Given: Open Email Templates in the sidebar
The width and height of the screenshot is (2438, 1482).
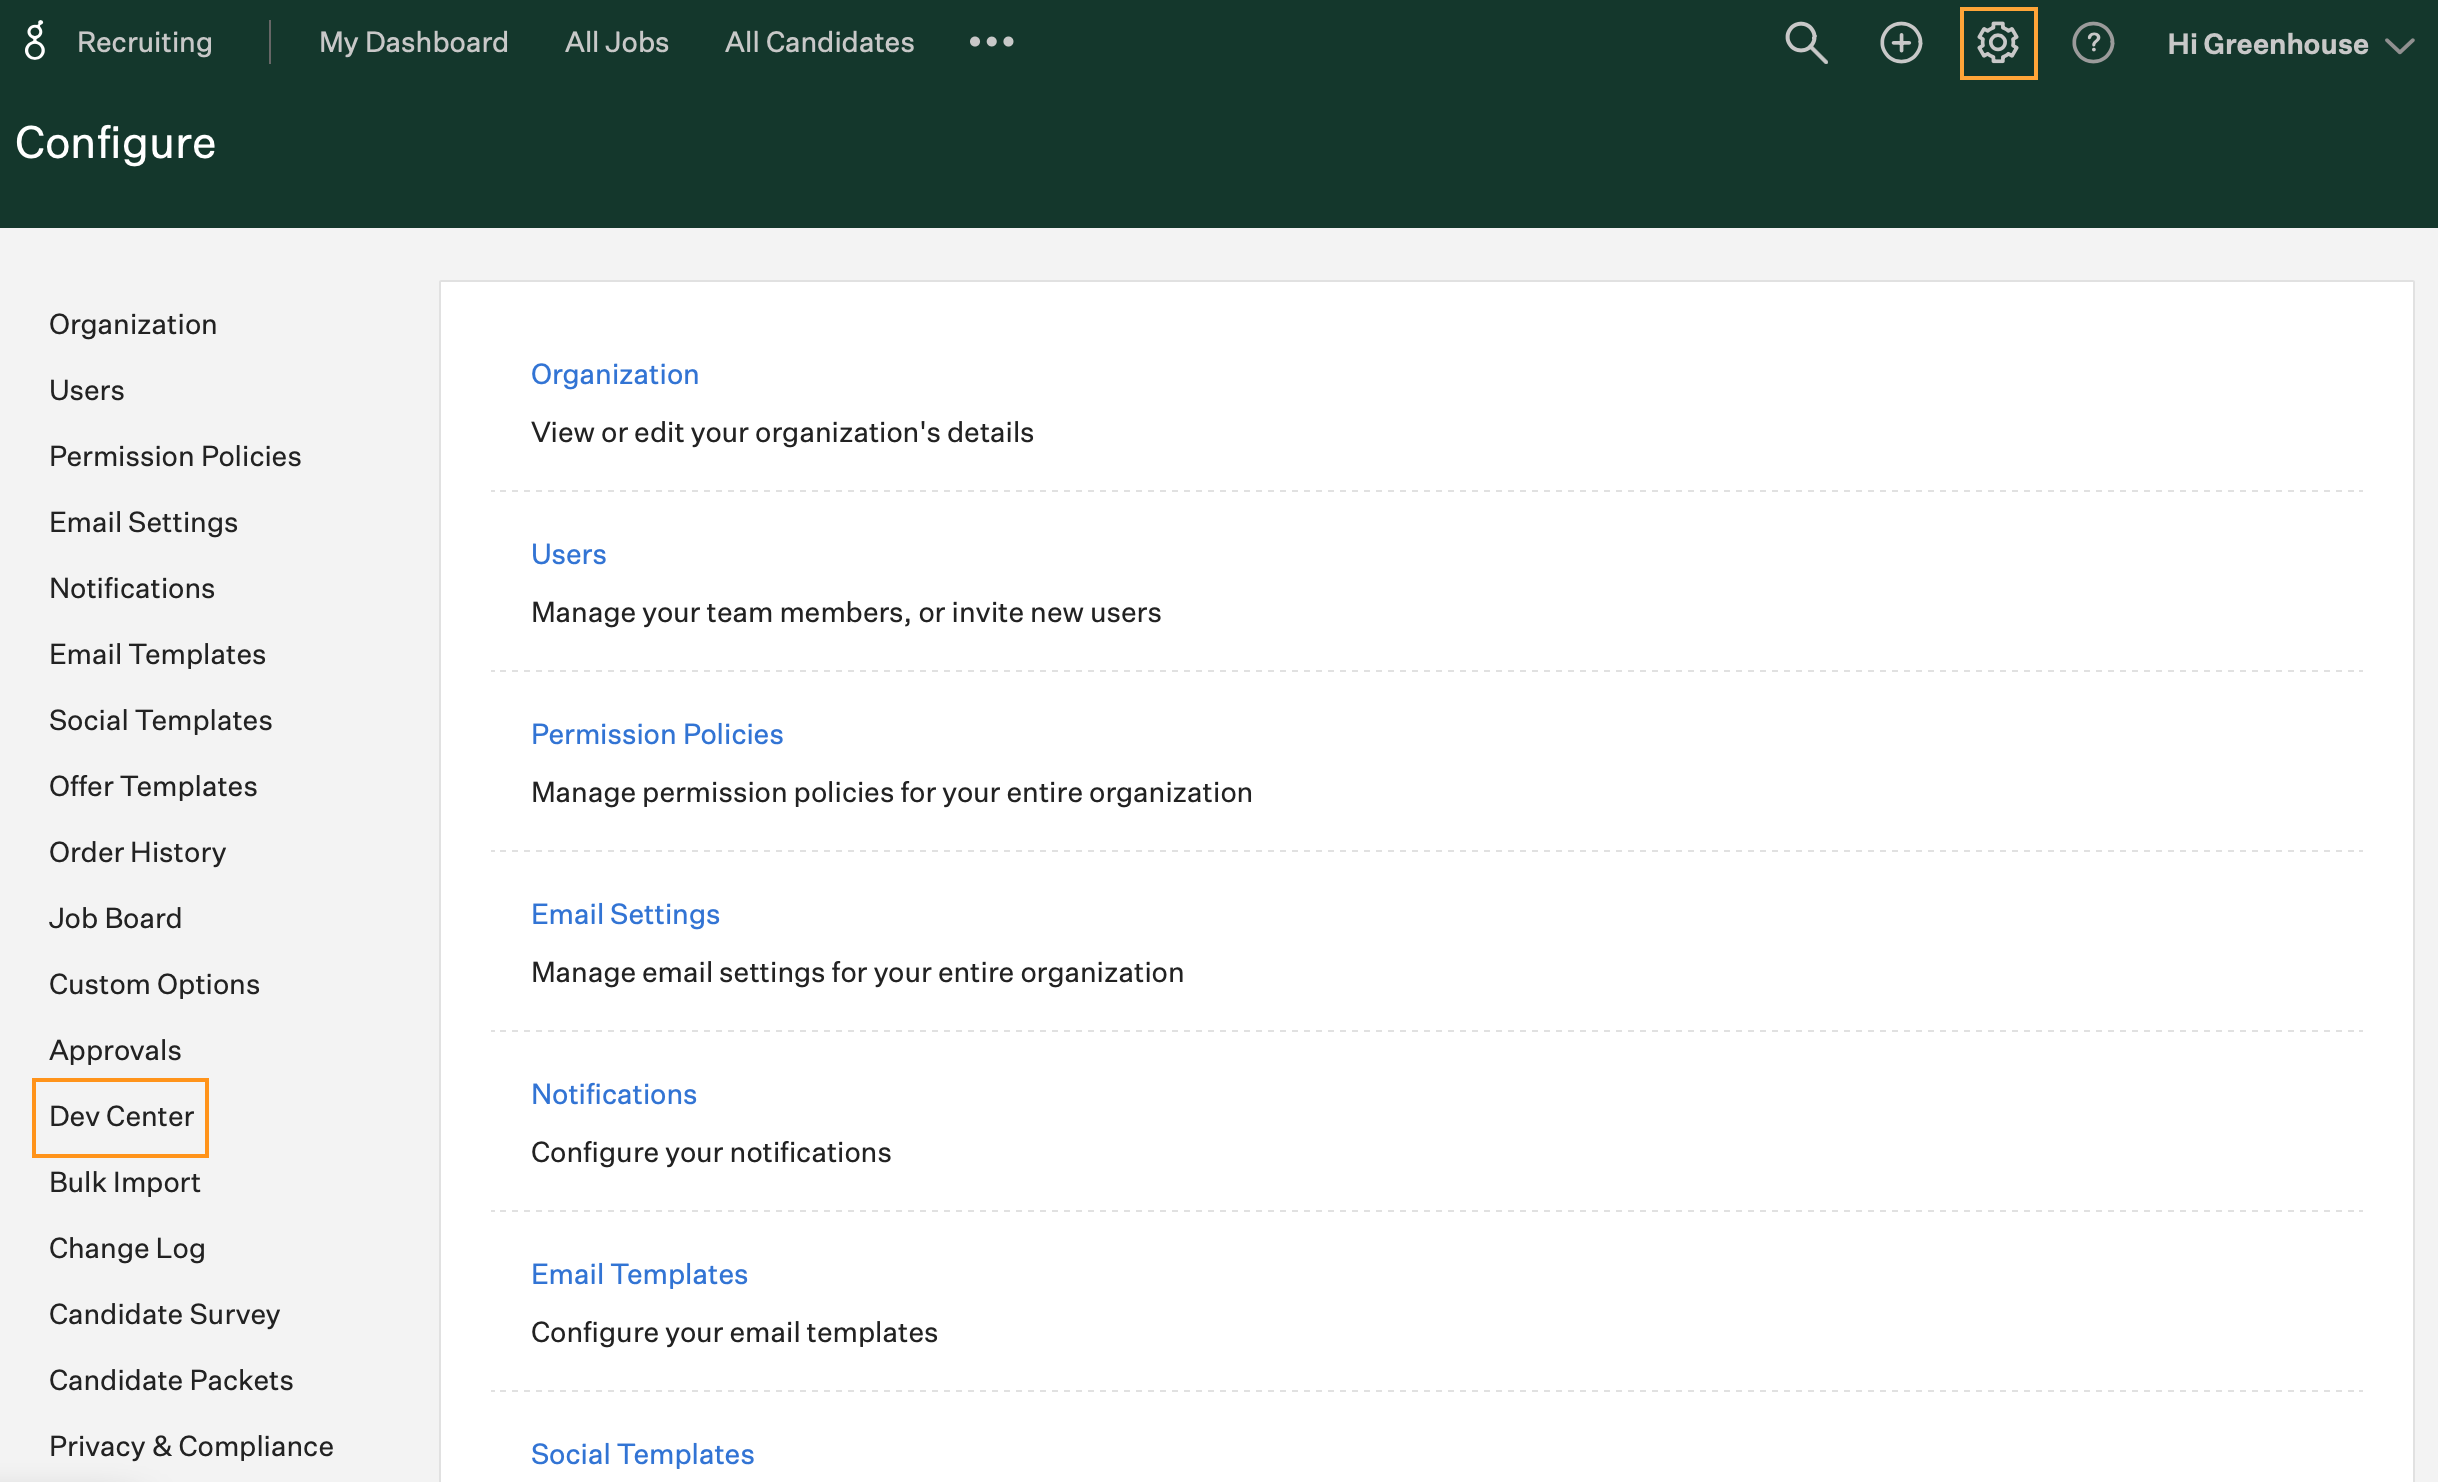Looking at the screenshot, I should coord(157,654).
